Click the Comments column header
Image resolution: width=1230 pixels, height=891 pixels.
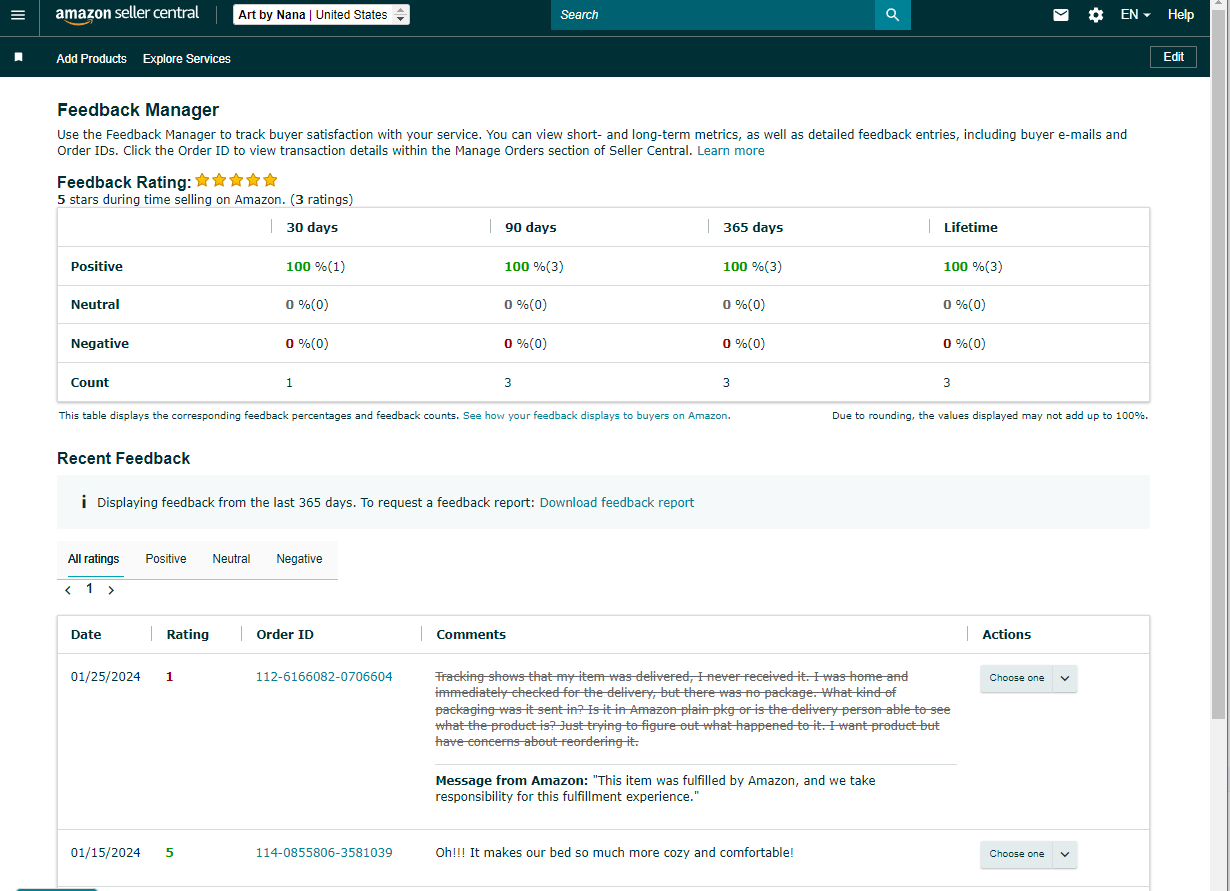(x=471, y=635)
